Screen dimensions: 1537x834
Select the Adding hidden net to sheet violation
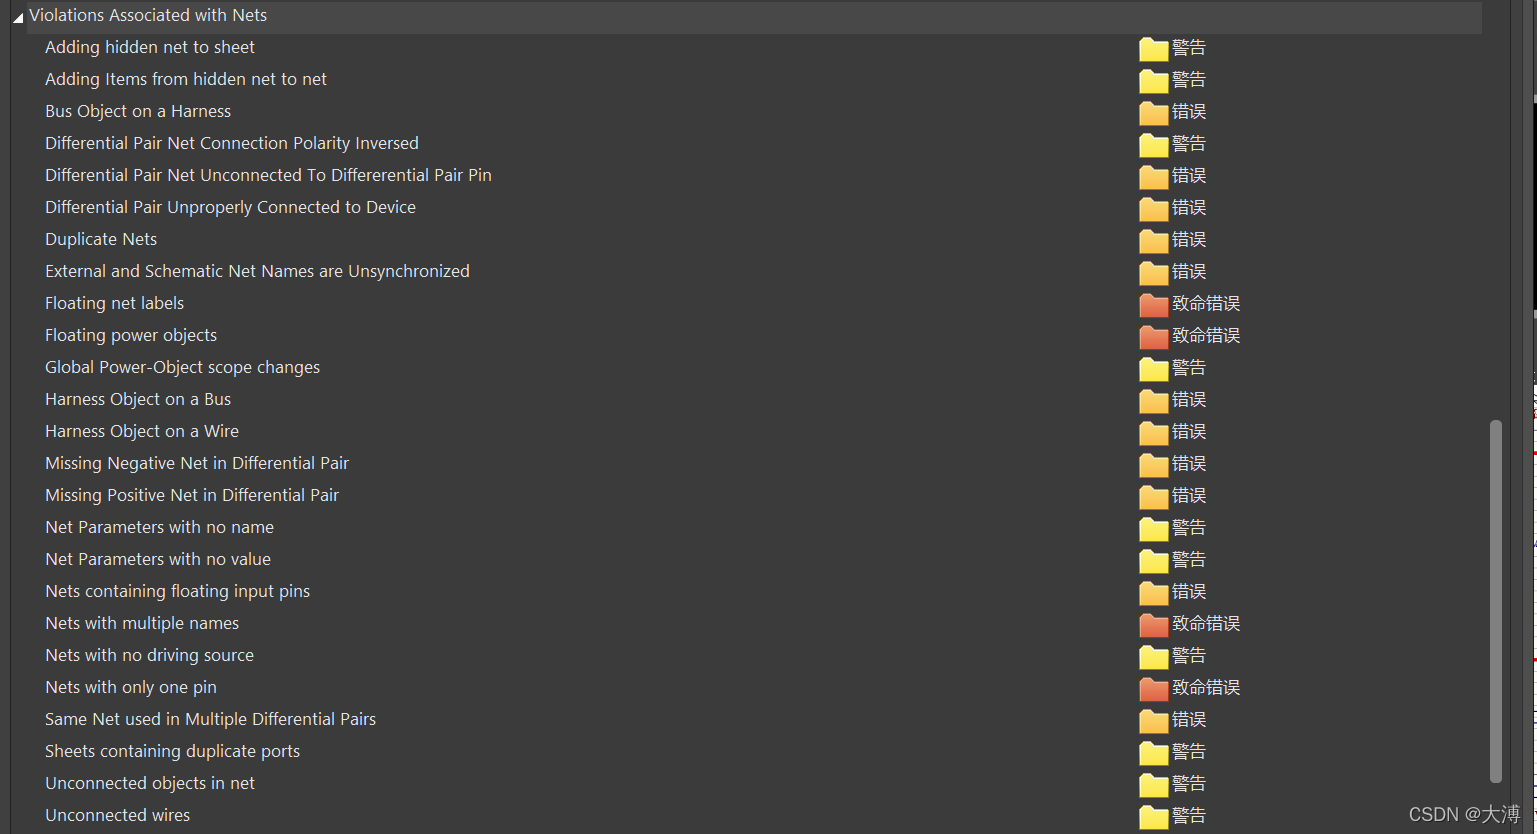point(150,47)
